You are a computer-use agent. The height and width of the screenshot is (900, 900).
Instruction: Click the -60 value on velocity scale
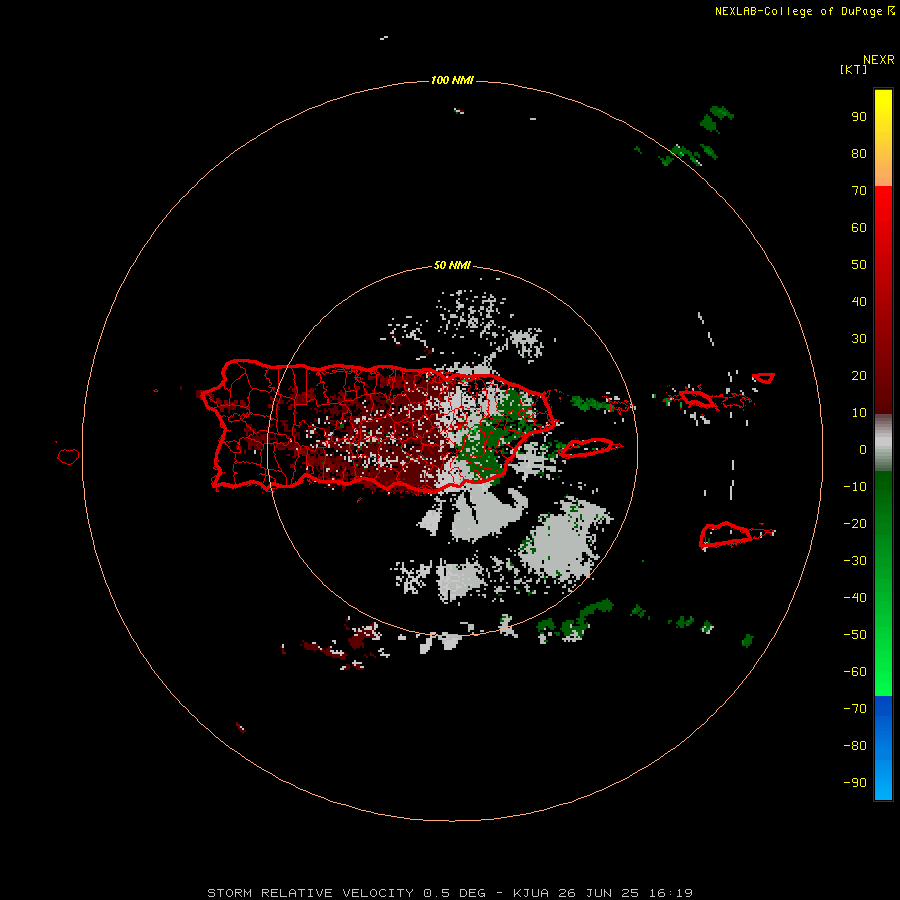855,672
